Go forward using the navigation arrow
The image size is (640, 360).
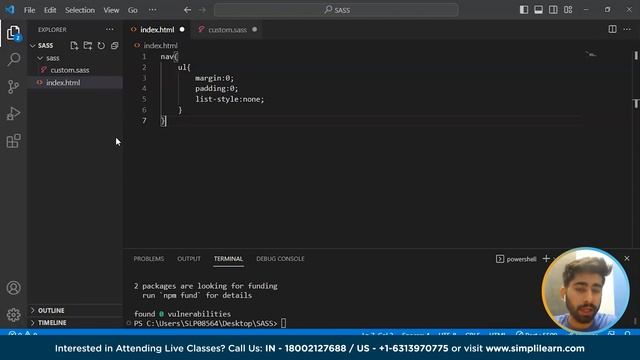pyautogui.click(x=202, y=10)
